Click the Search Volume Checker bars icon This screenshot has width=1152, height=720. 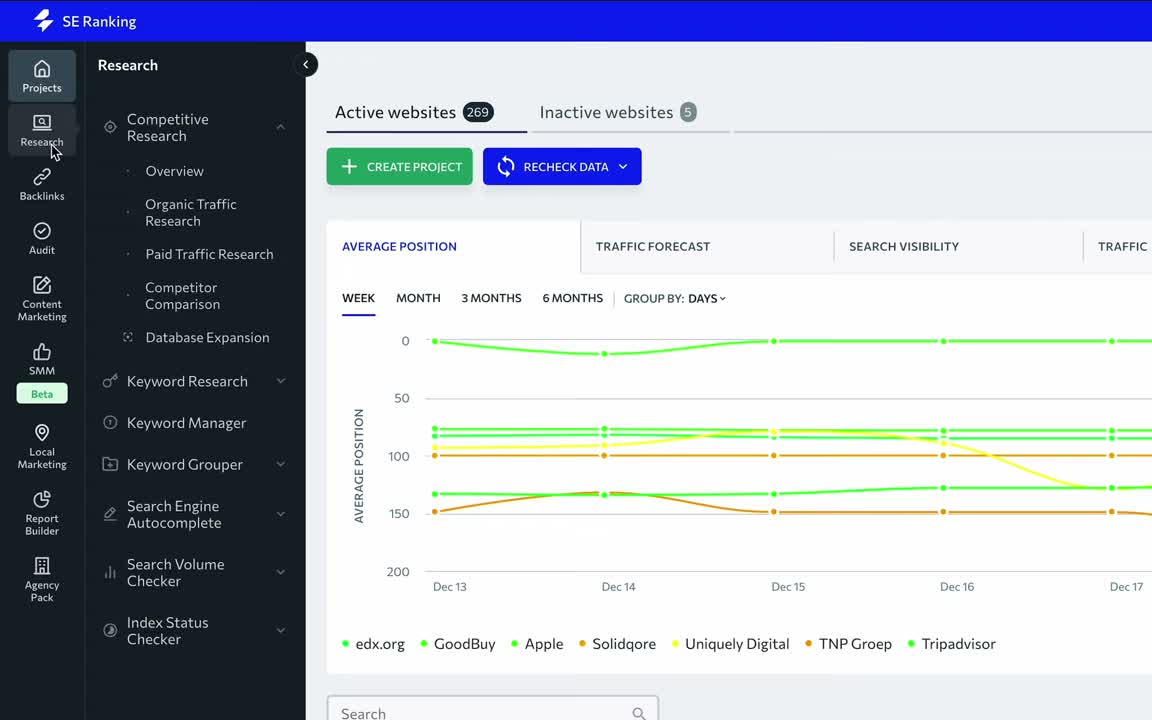coord(110,572)
